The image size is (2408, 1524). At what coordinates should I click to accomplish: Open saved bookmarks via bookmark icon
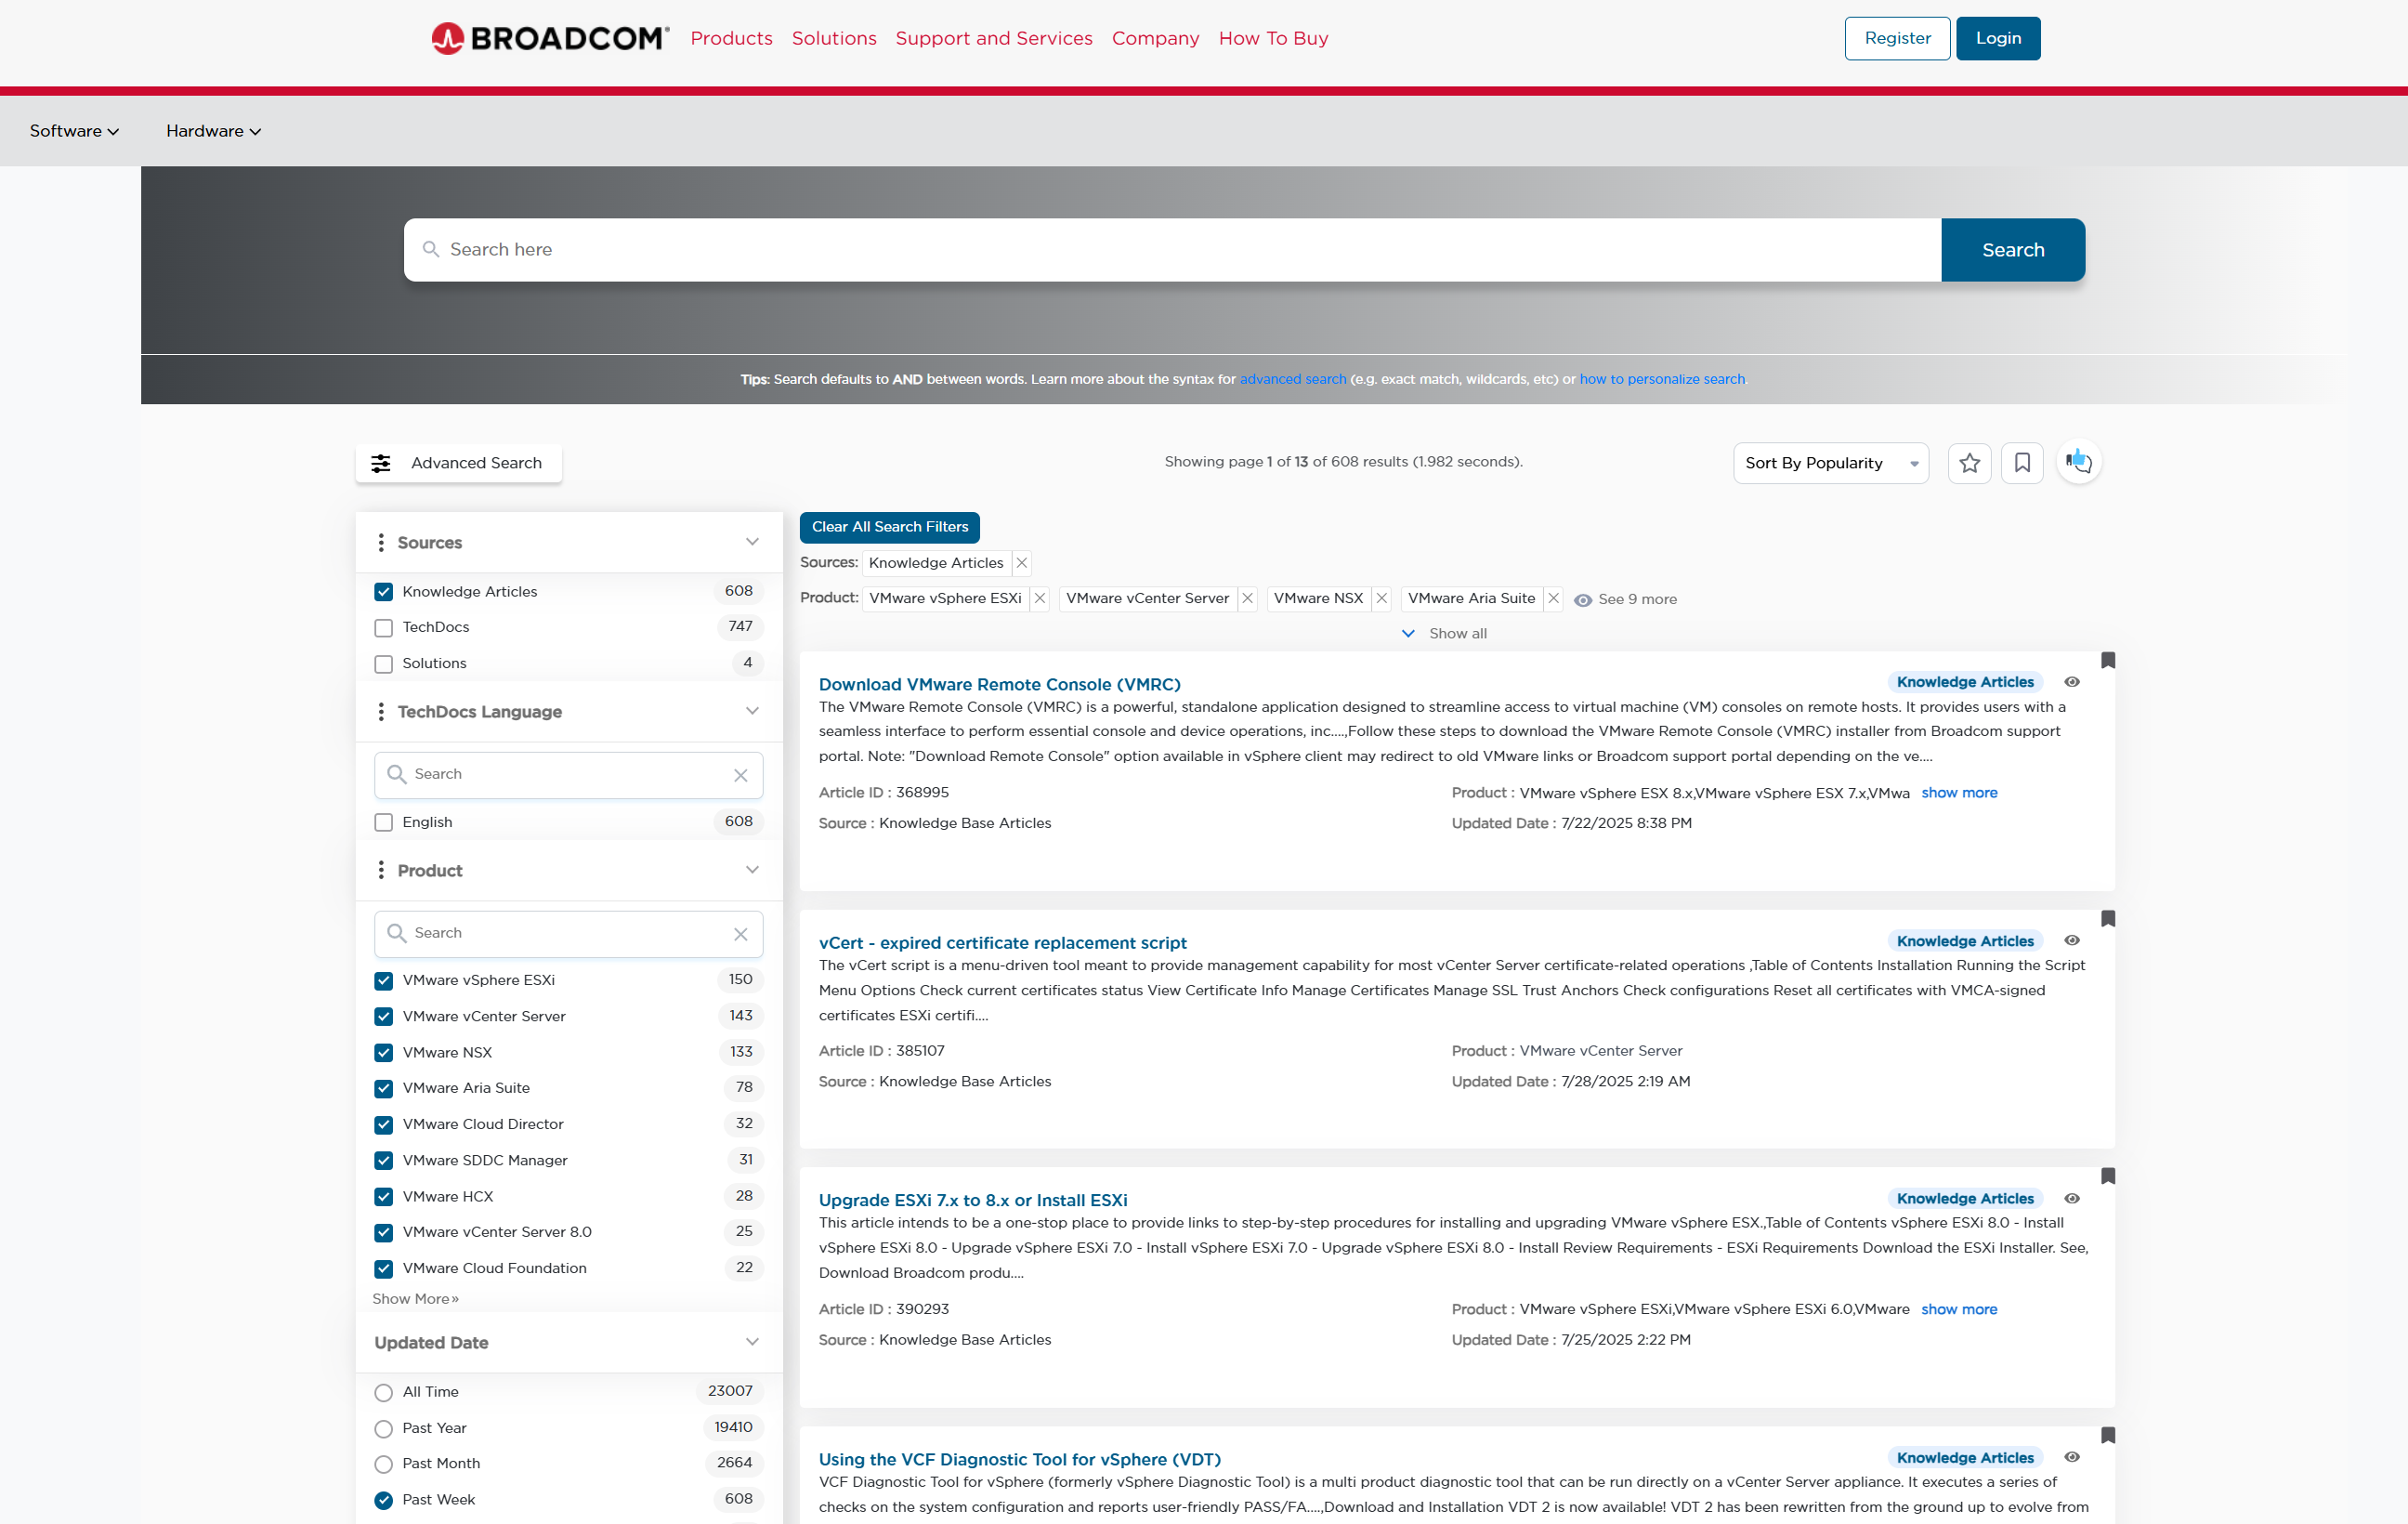point(2022,462)
